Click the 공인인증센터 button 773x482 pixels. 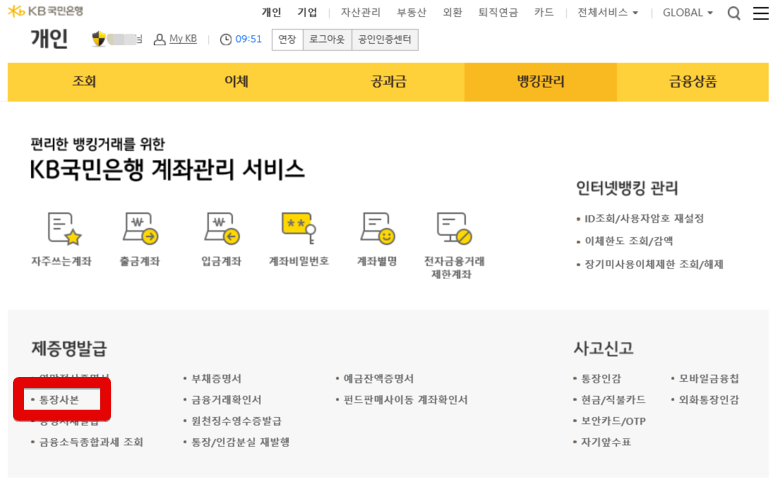[x=385, y=39]
